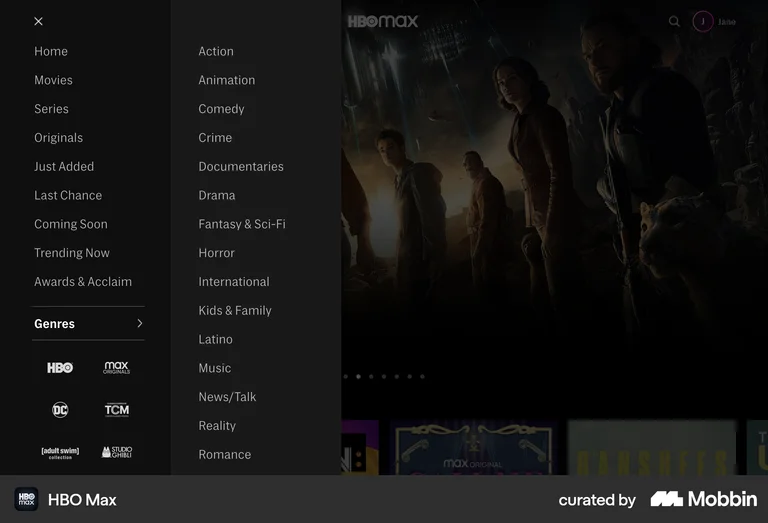
Task: Pick the Music genre
Action: (x=215, y=368)
